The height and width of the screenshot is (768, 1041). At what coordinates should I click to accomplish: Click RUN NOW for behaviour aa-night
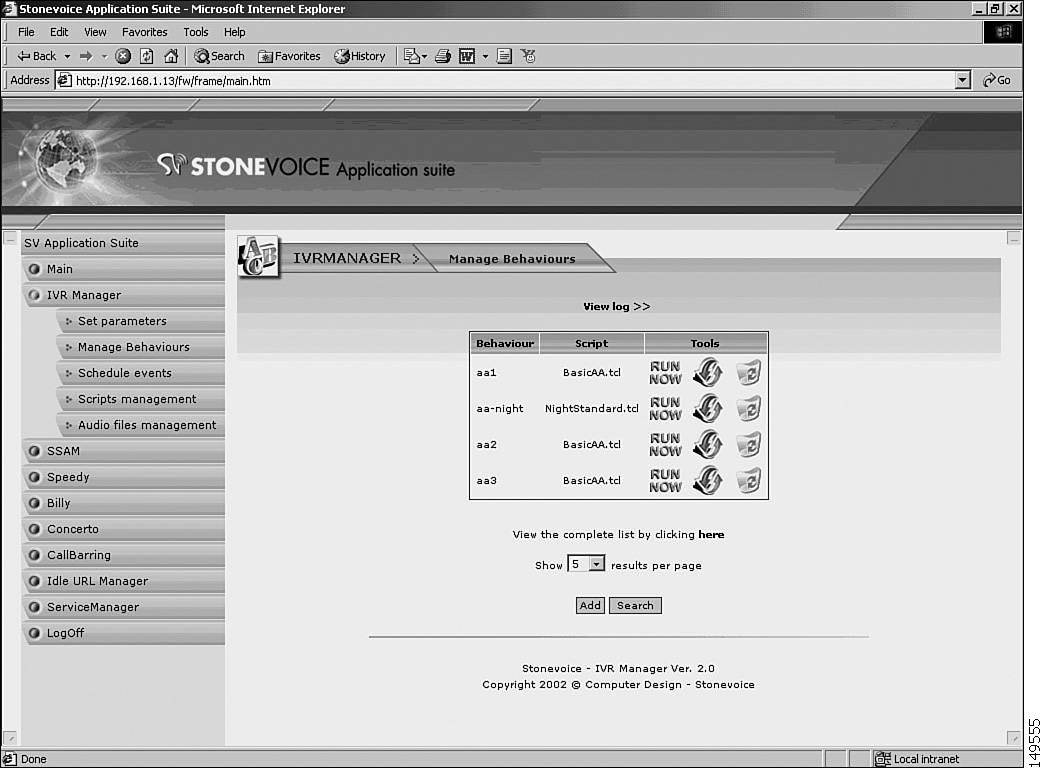[665, 408]
